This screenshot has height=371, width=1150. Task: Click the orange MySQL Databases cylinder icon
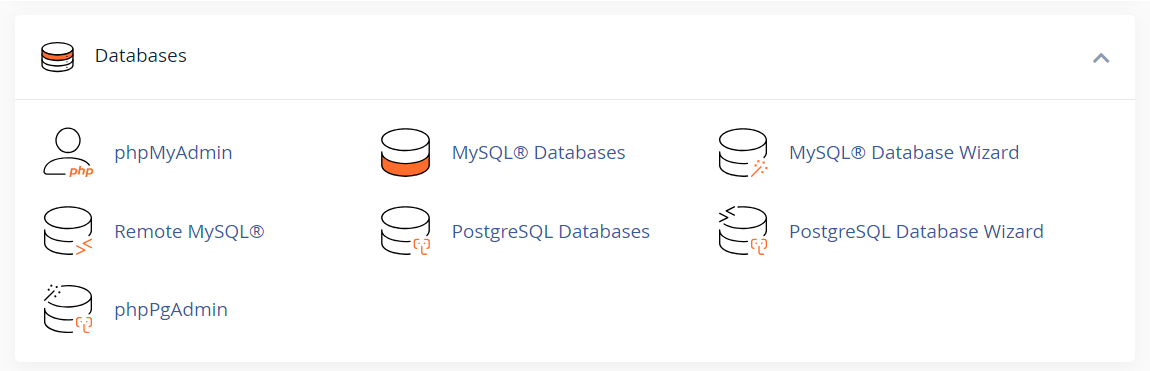pos(405,153)
